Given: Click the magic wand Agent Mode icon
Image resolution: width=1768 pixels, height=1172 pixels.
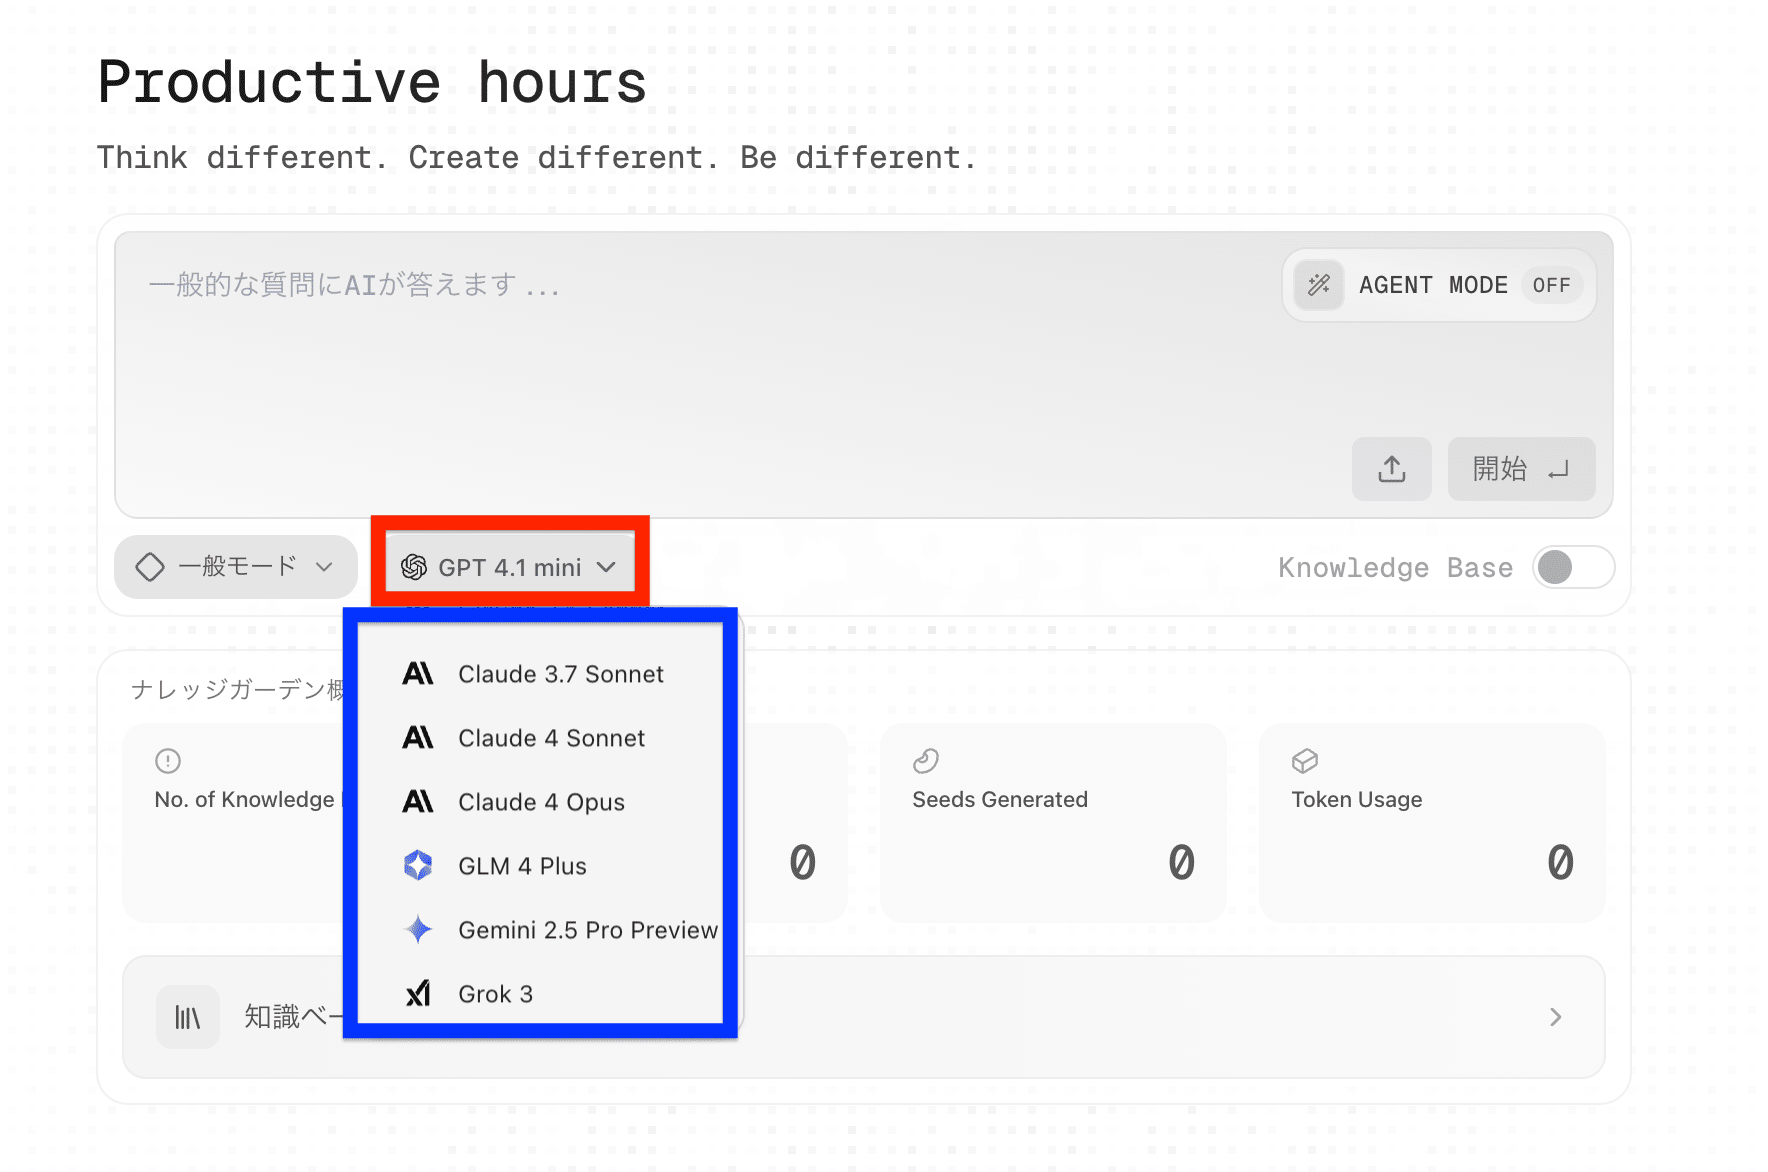Looking at the screenshot, I should pos(1319,285).
